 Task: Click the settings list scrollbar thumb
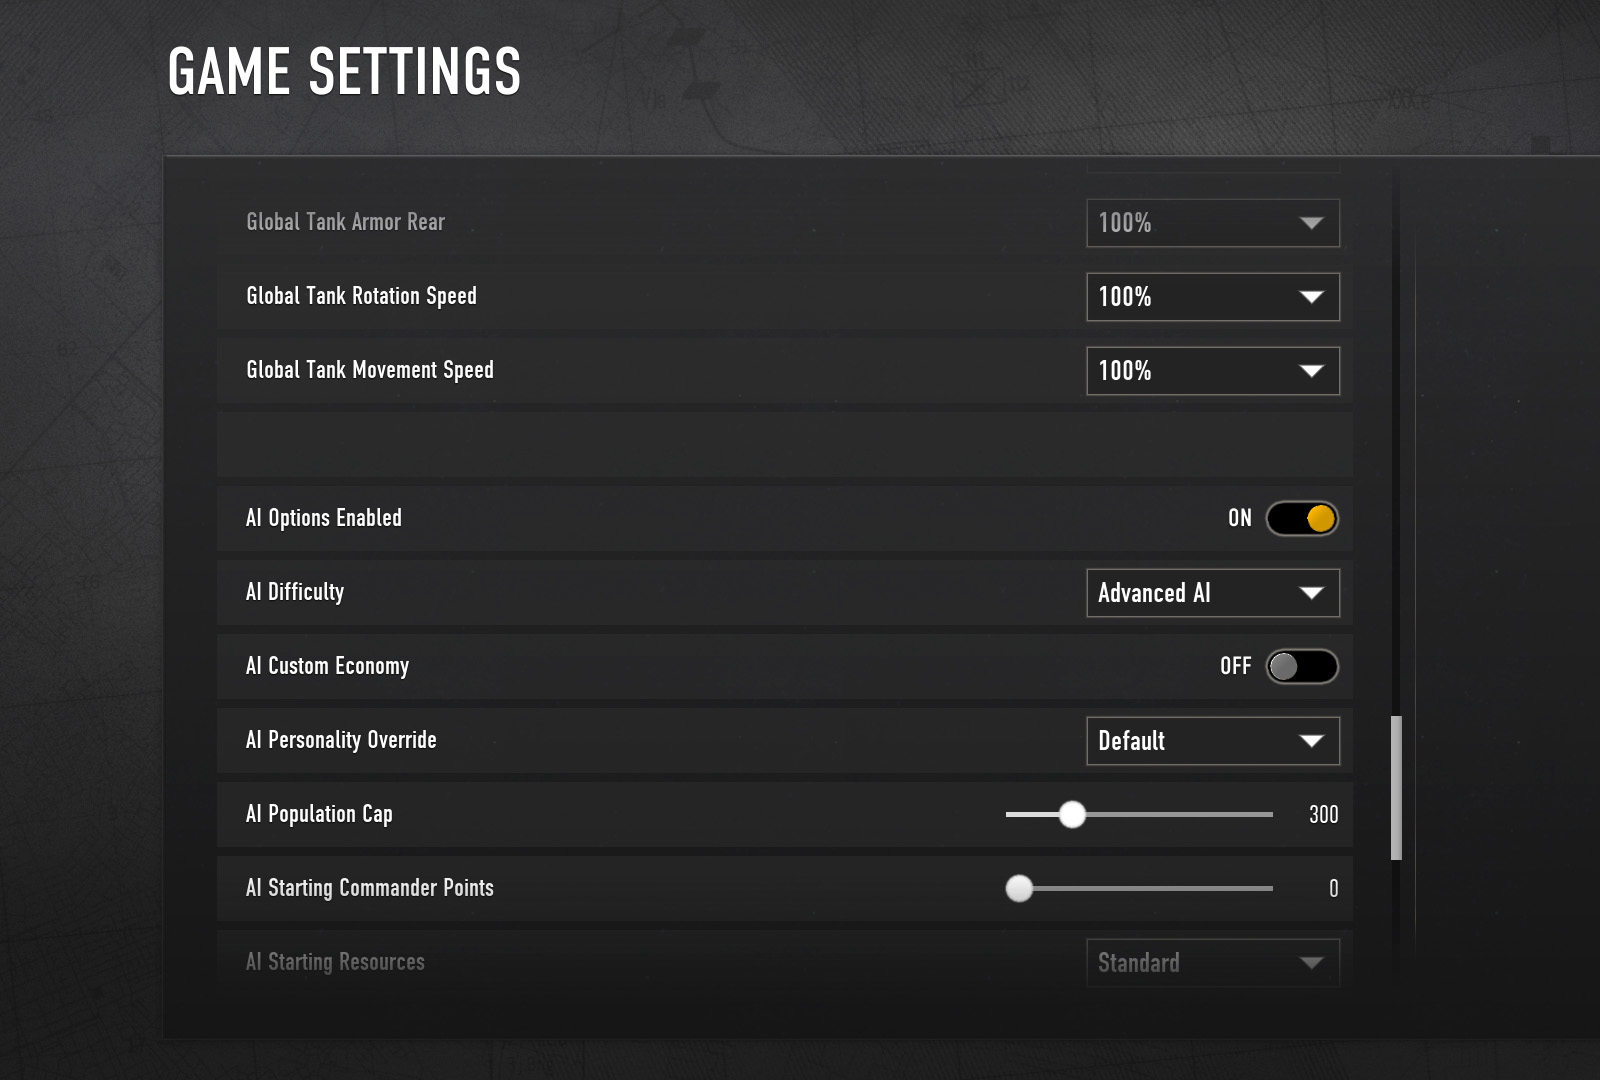(x=1396, y=788)
